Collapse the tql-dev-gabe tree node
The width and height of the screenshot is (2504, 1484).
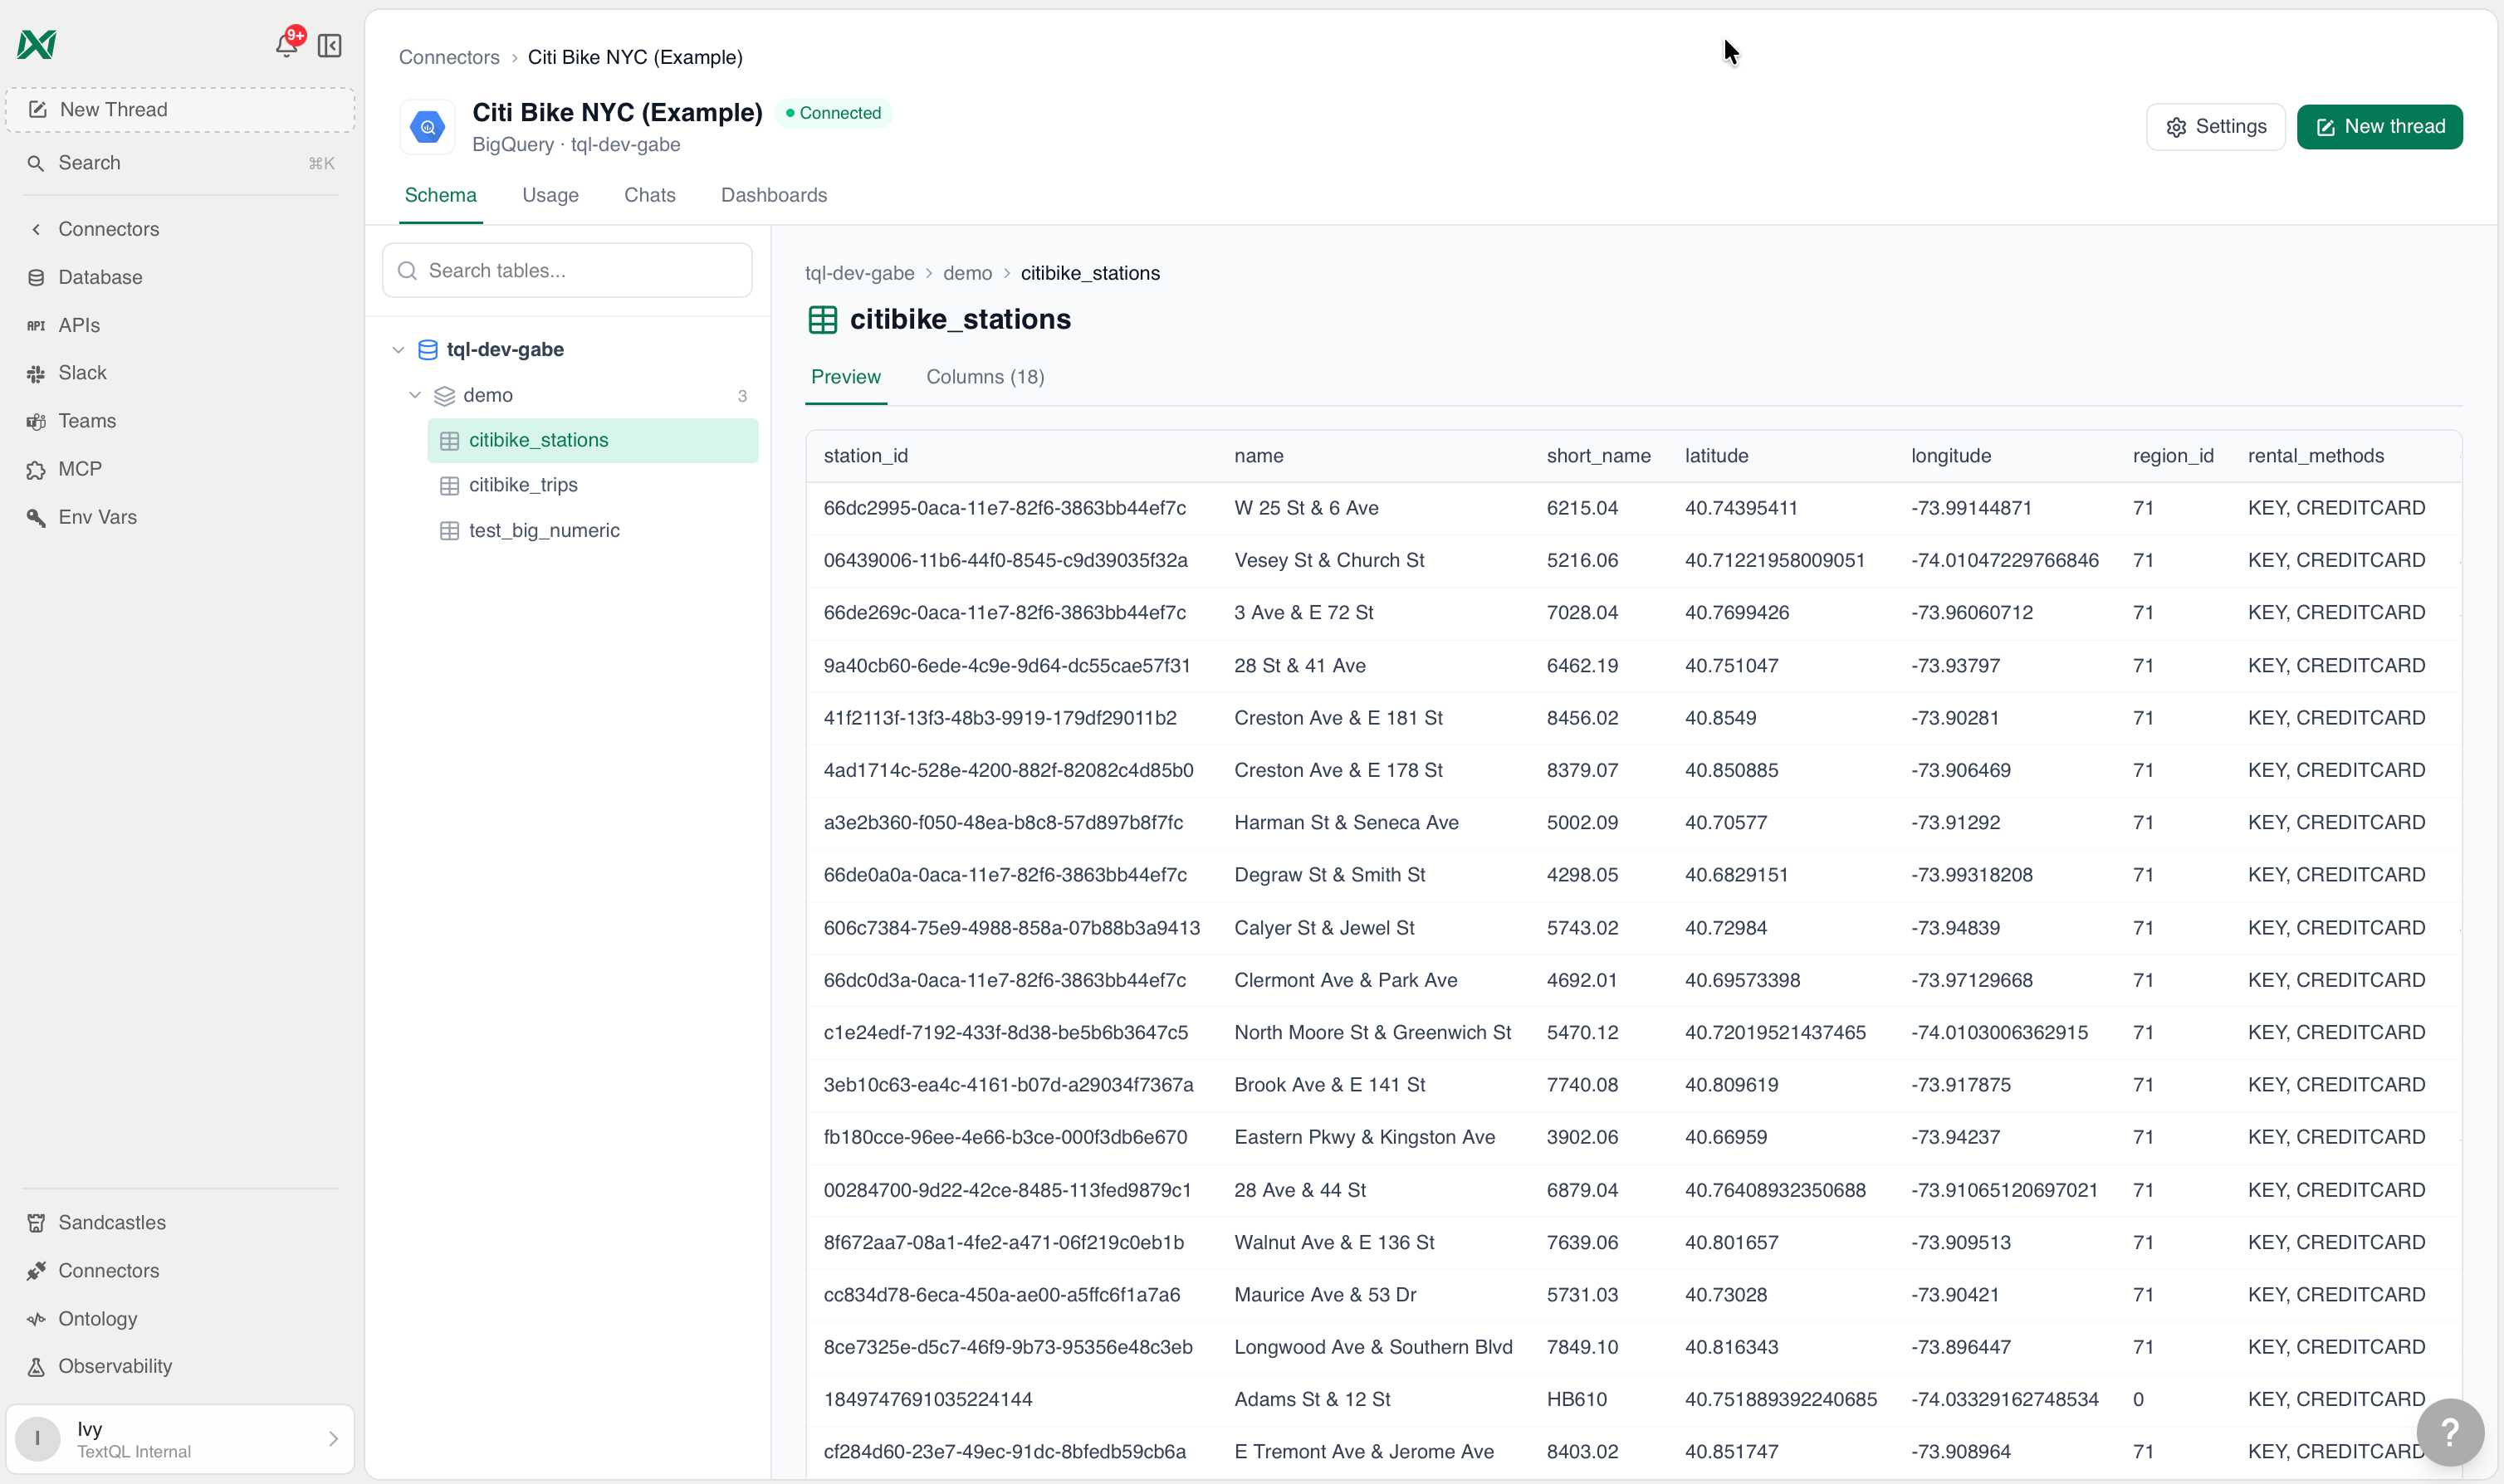pyautogui.click(x=399, y=350)
